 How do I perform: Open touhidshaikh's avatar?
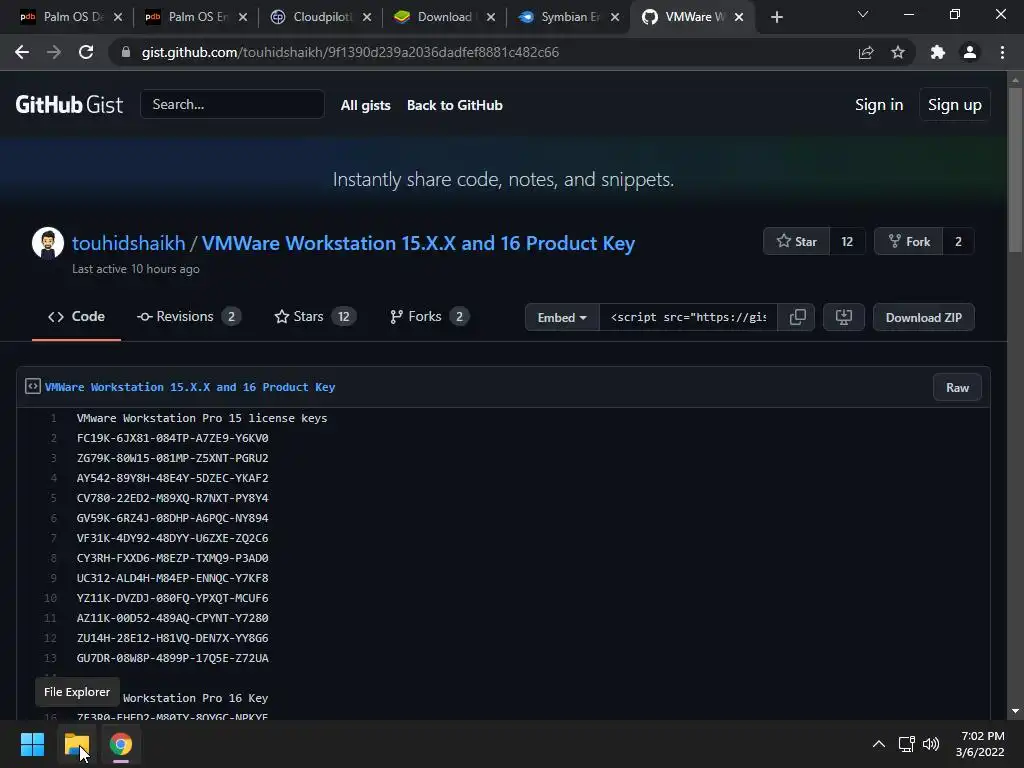pyautogui.click(x=48, y=243)
